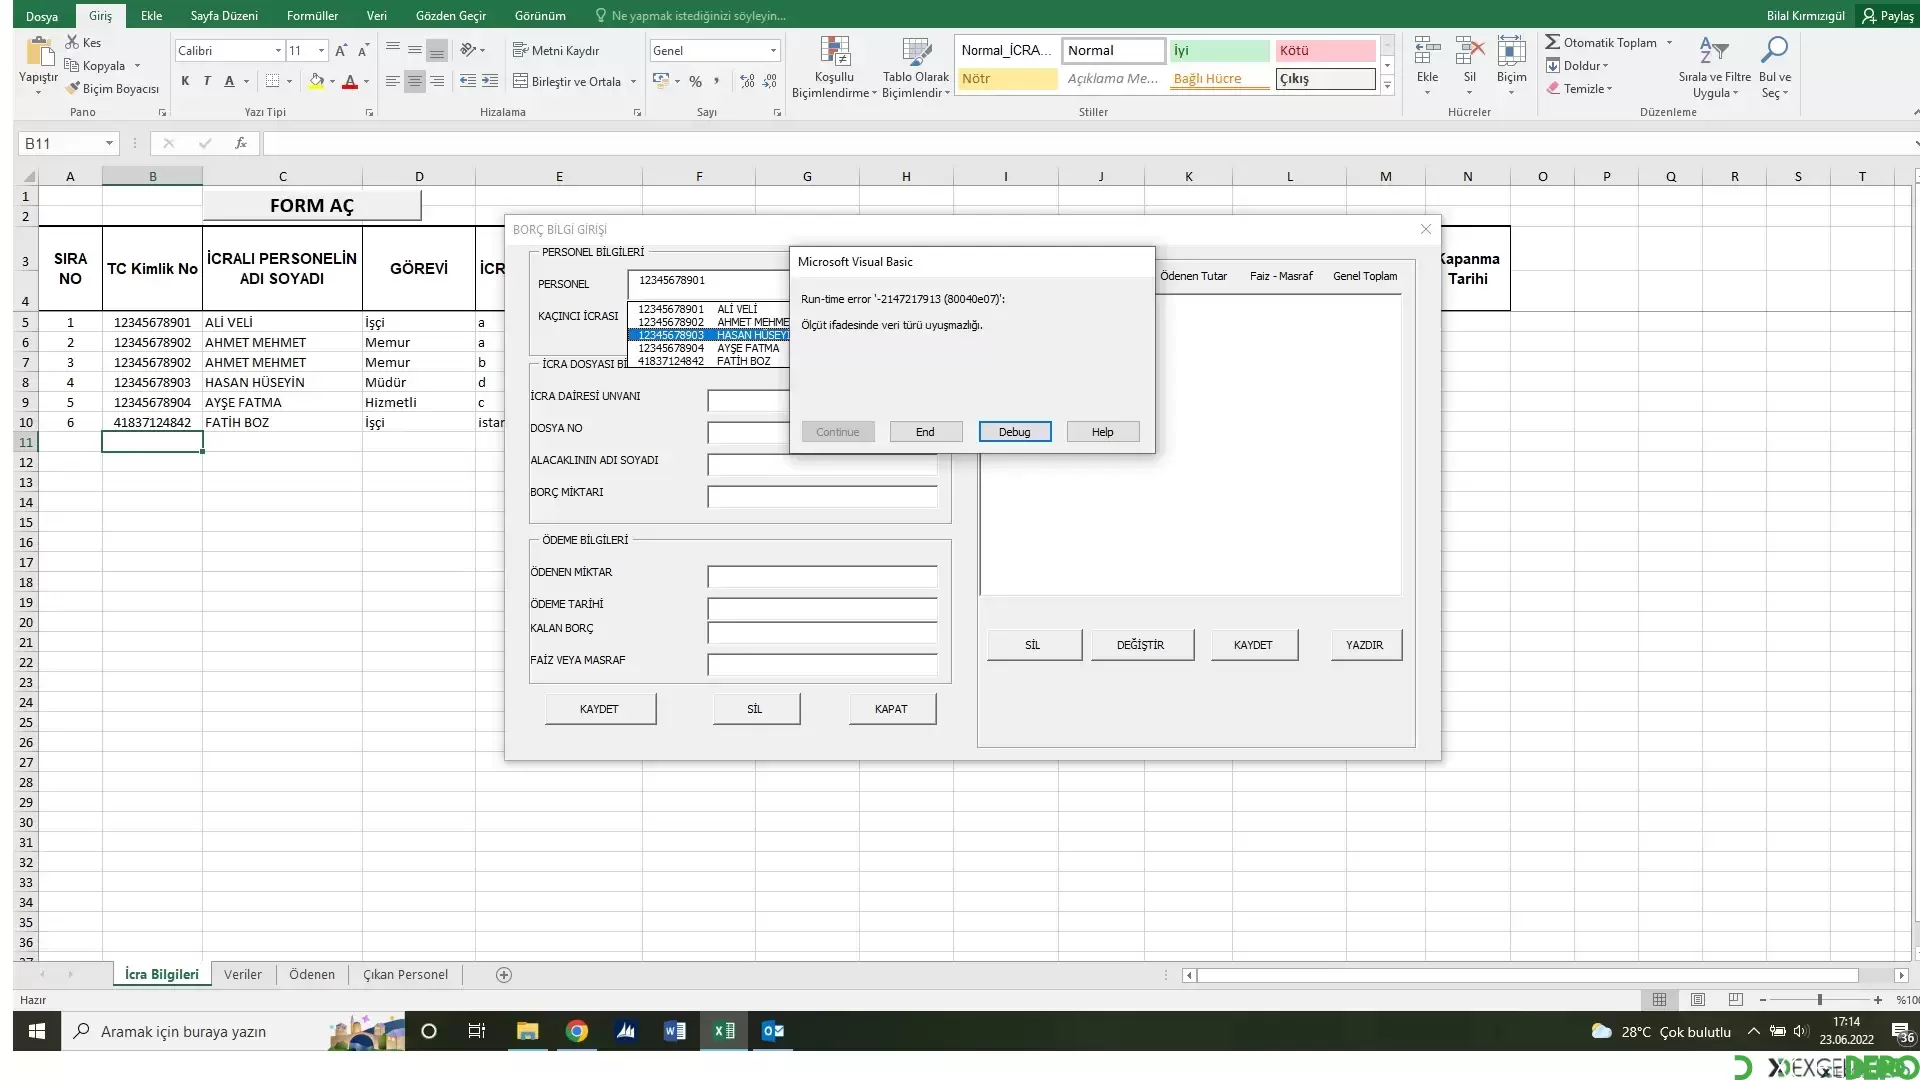Open Chrome from the Windows taskbar

[x=577, y=1031]
